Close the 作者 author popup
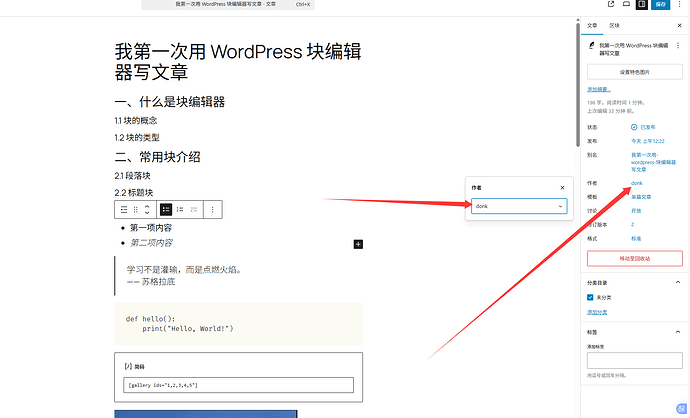Screen dimensions: 690x418 (x=562, y=188)
